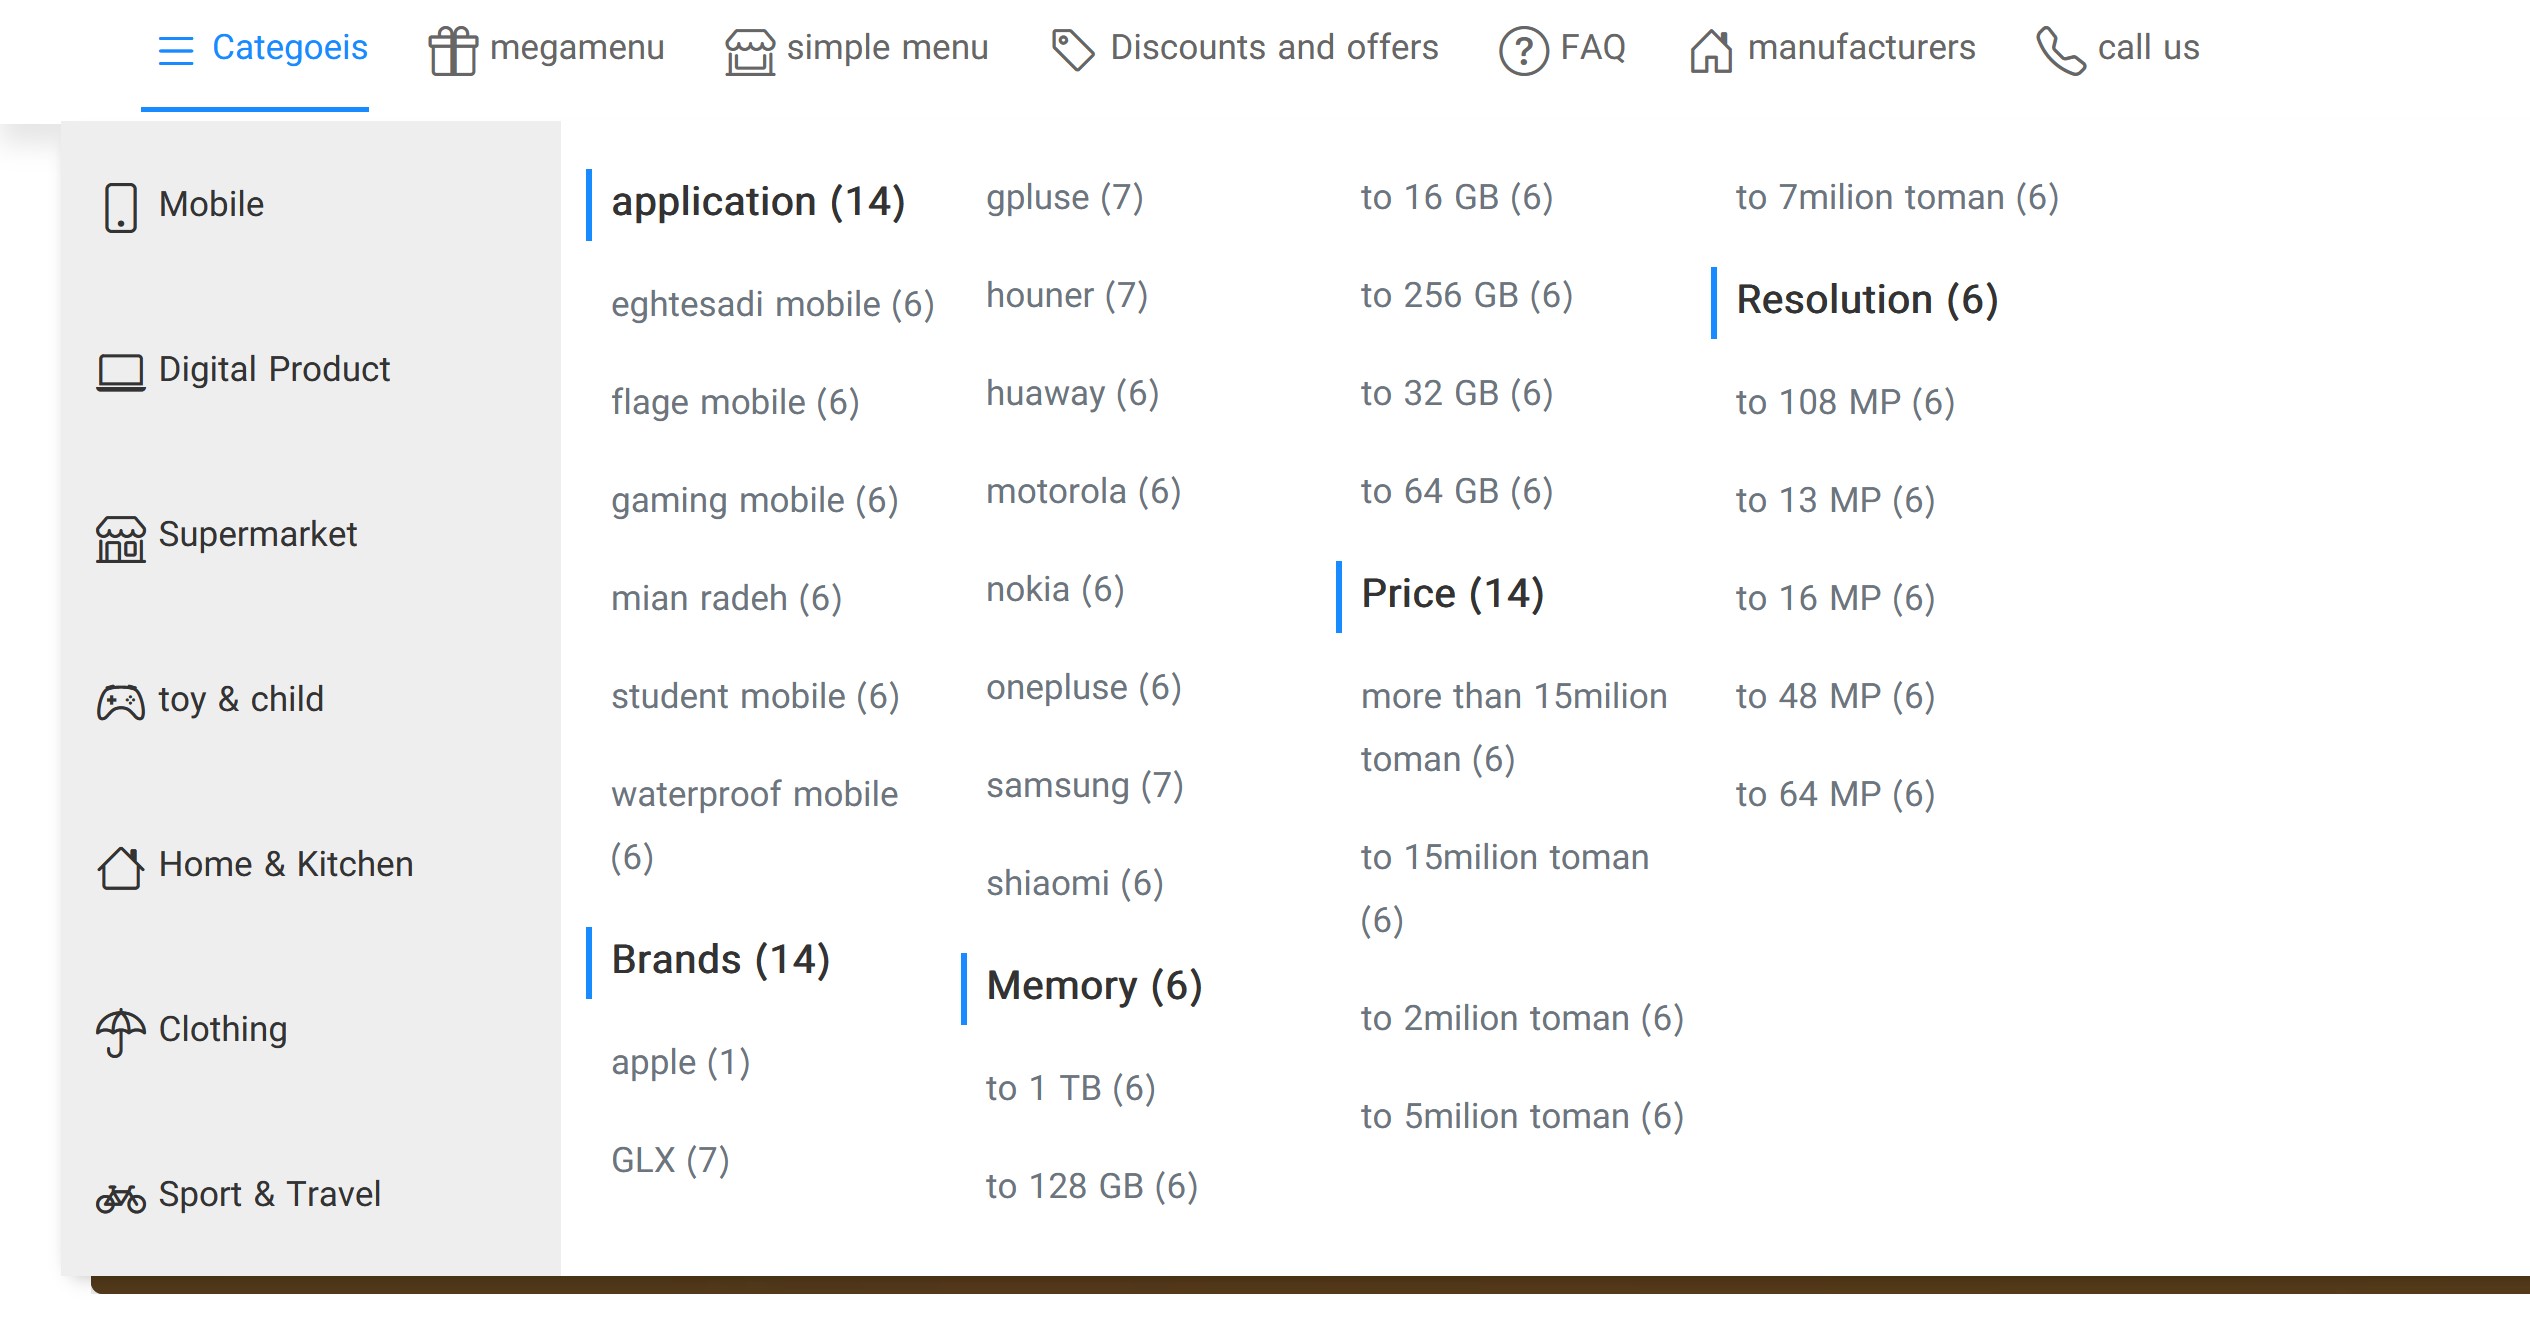Image resolution: width=2530 pixels, height=1327 pixels.
Task: Open the manufacturers menu item
Action: (1860, 47)
